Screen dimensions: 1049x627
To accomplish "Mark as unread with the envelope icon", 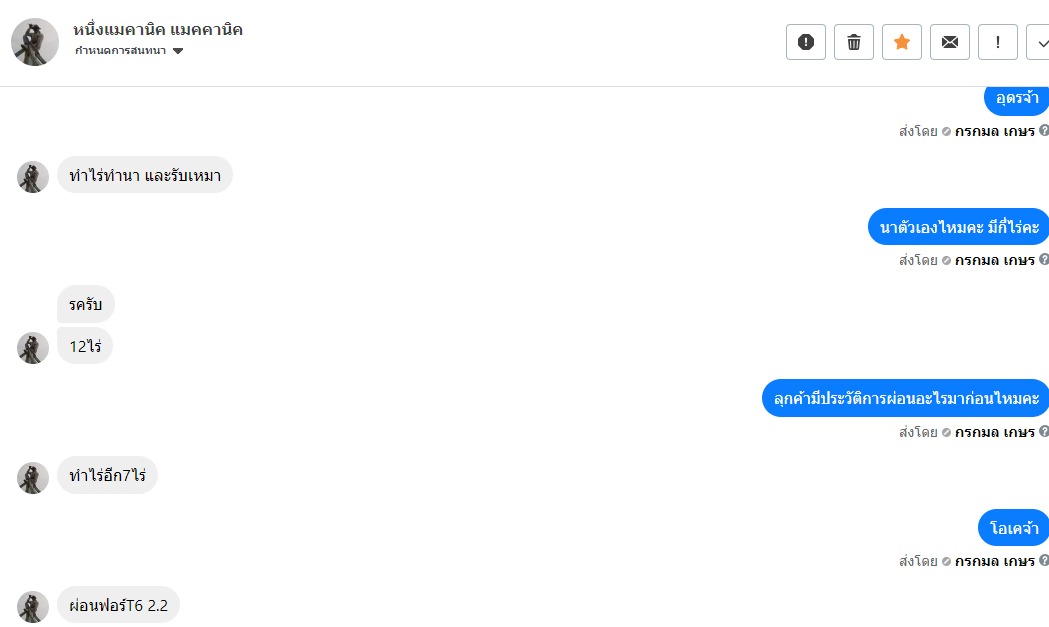I will (x=950, y=42).
